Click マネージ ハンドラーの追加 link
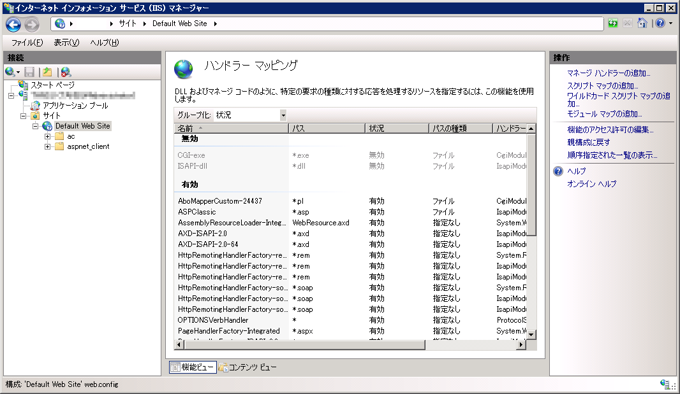 608,73
